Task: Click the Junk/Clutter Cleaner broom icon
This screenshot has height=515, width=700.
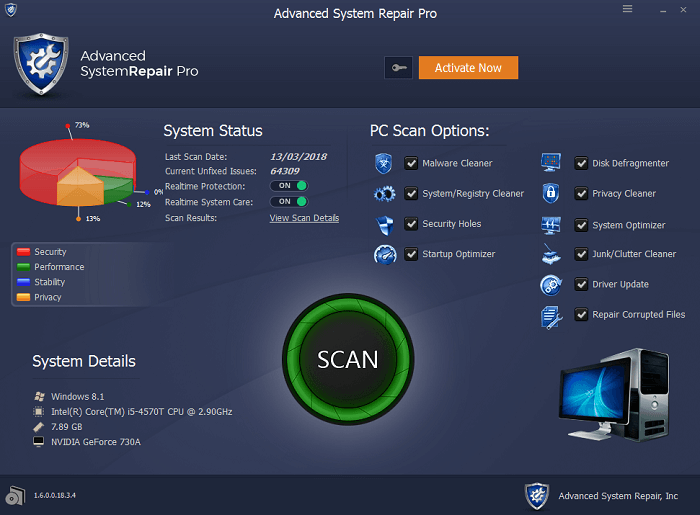Action: [x=551, y=254]
